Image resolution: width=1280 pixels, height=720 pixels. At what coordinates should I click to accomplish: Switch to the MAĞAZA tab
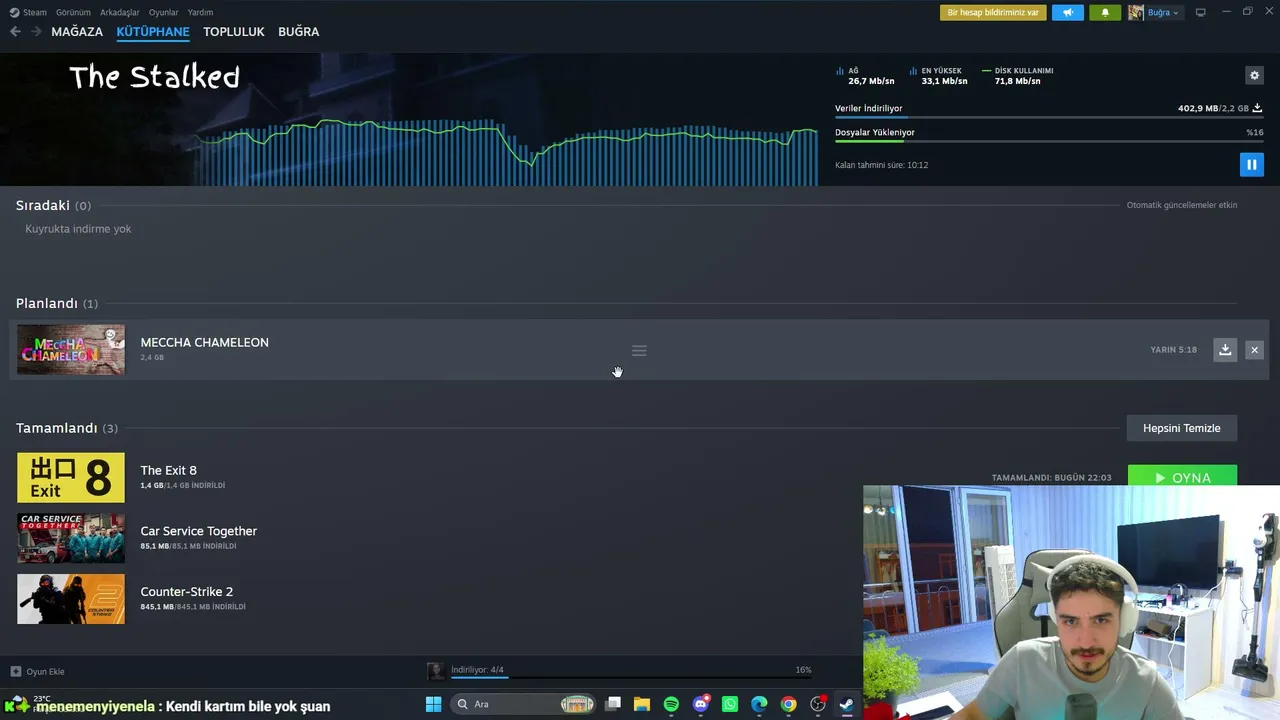pos(77,32)
